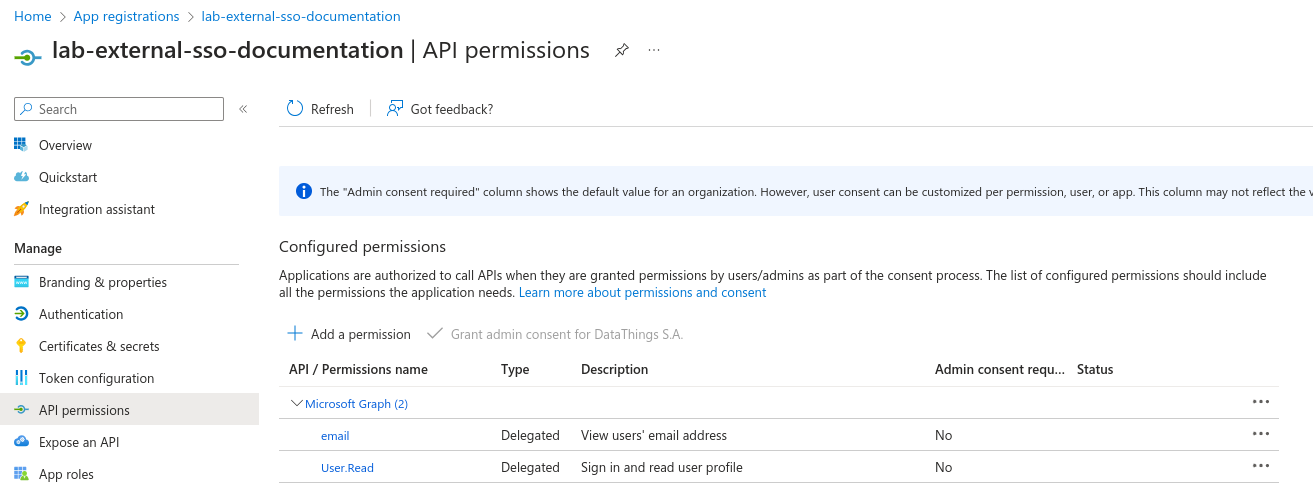Go to App registrations breadcrumb
Viewport: 1313px width, 498px height.
coord(126,16)
